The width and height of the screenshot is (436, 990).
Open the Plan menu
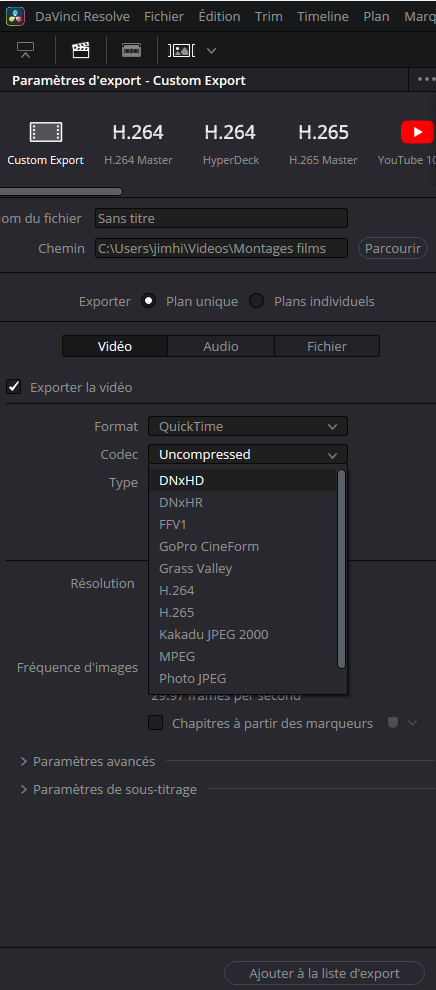[x=376, y=16]
